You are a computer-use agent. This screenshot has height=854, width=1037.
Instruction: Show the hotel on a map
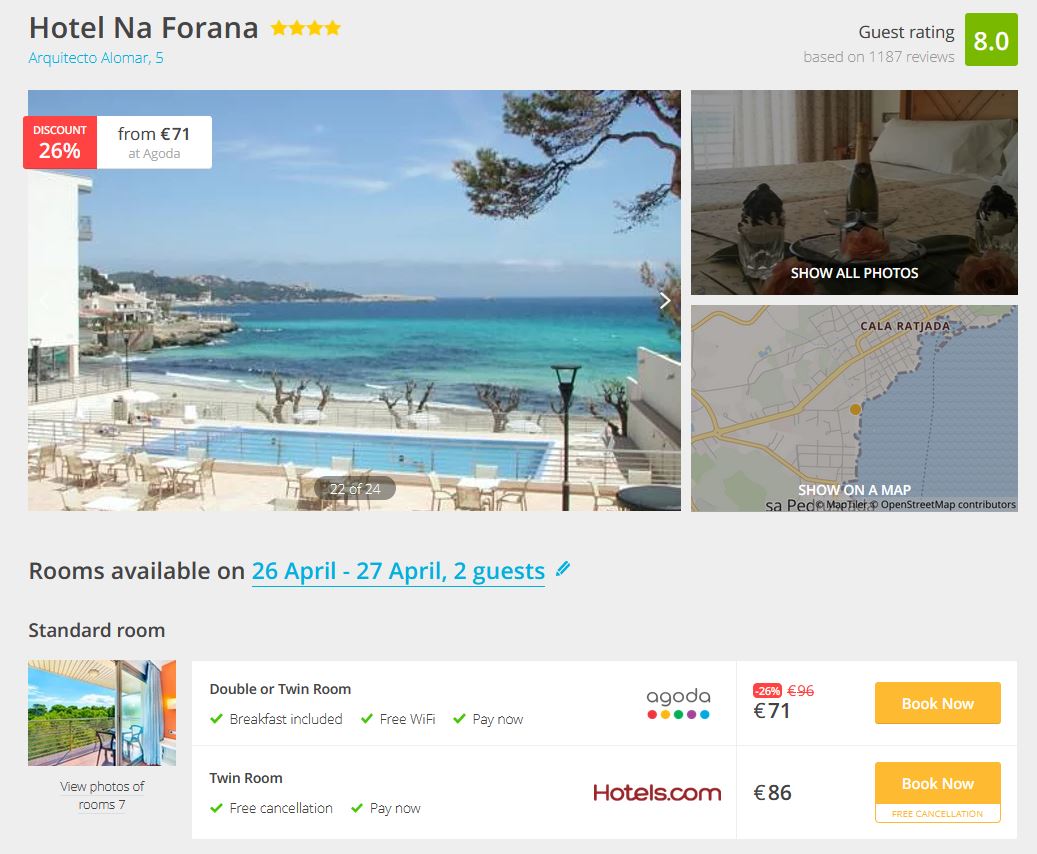(x=854, y=489)
